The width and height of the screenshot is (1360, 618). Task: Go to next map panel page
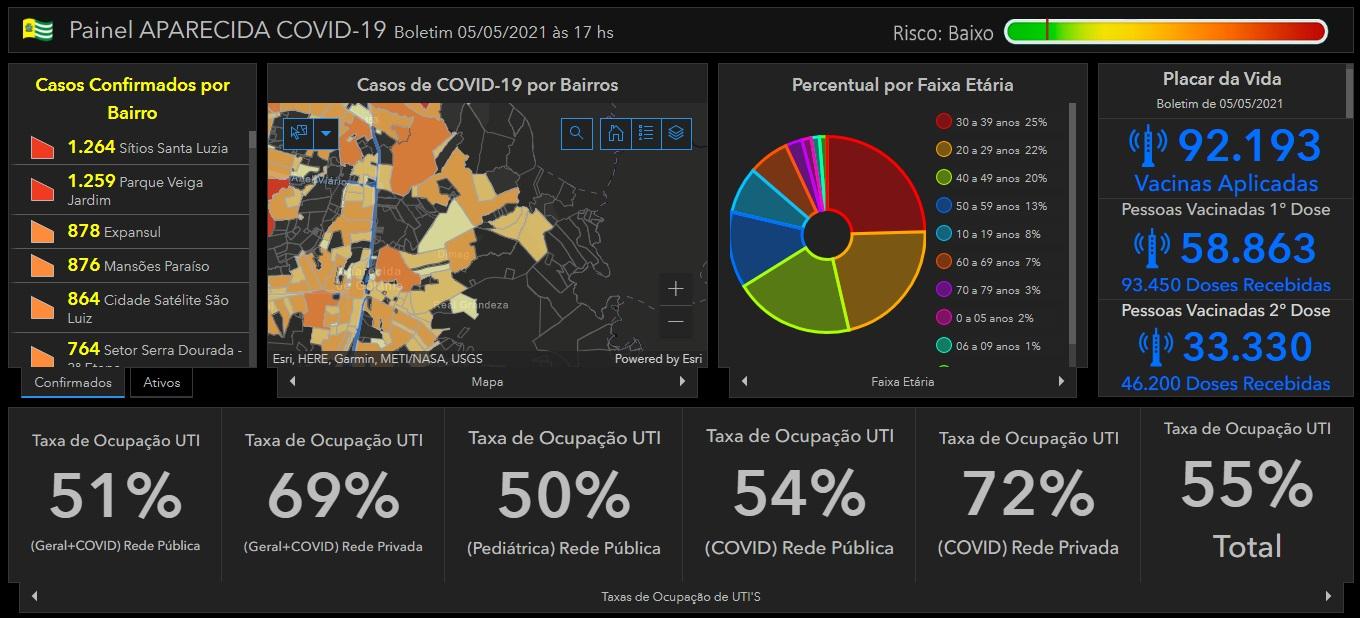pos(682,381)
